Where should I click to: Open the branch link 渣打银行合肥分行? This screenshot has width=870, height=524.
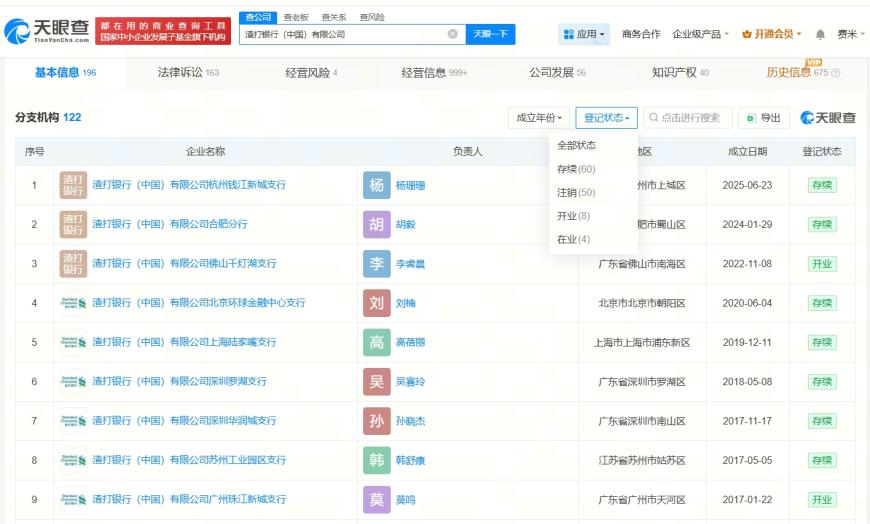[170, 224]
